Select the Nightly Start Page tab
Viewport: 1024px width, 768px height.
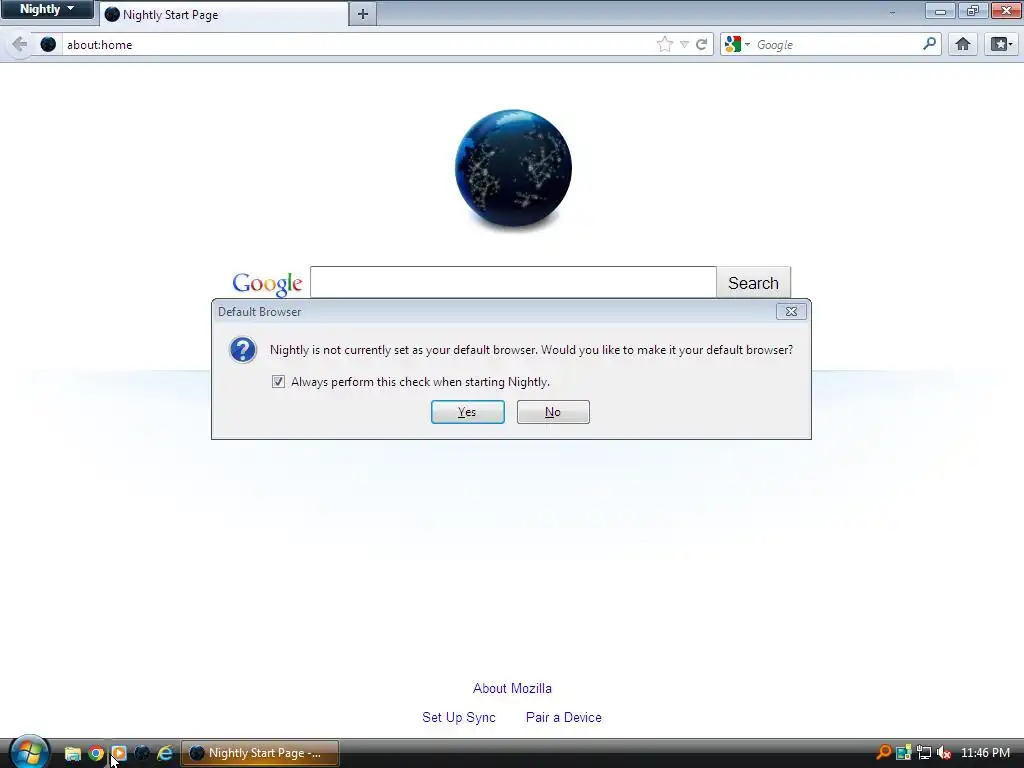(223, 14)
